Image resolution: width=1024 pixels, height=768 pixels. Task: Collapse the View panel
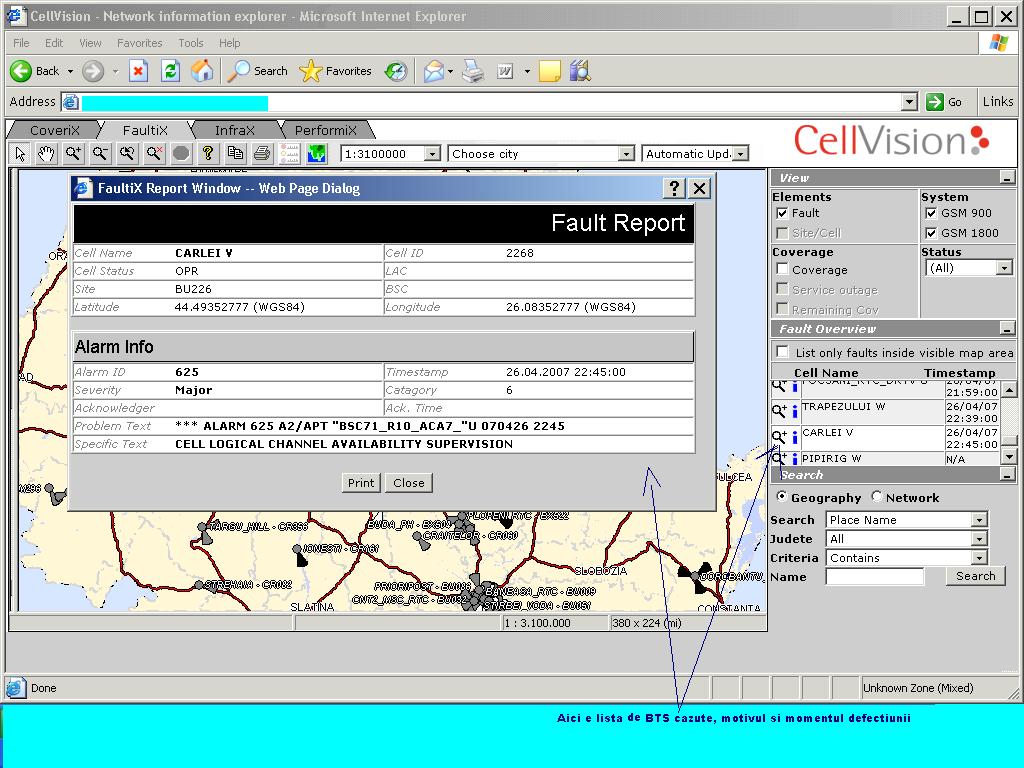[1007, 178]
